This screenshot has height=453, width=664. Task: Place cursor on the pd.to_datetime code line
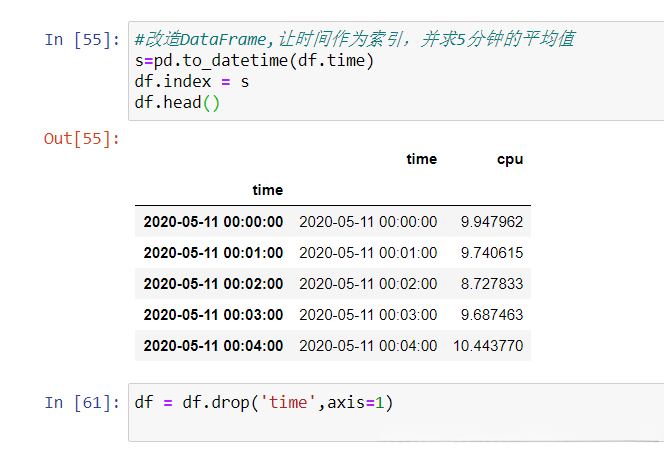pyautogui.click(x=254, y=61)
